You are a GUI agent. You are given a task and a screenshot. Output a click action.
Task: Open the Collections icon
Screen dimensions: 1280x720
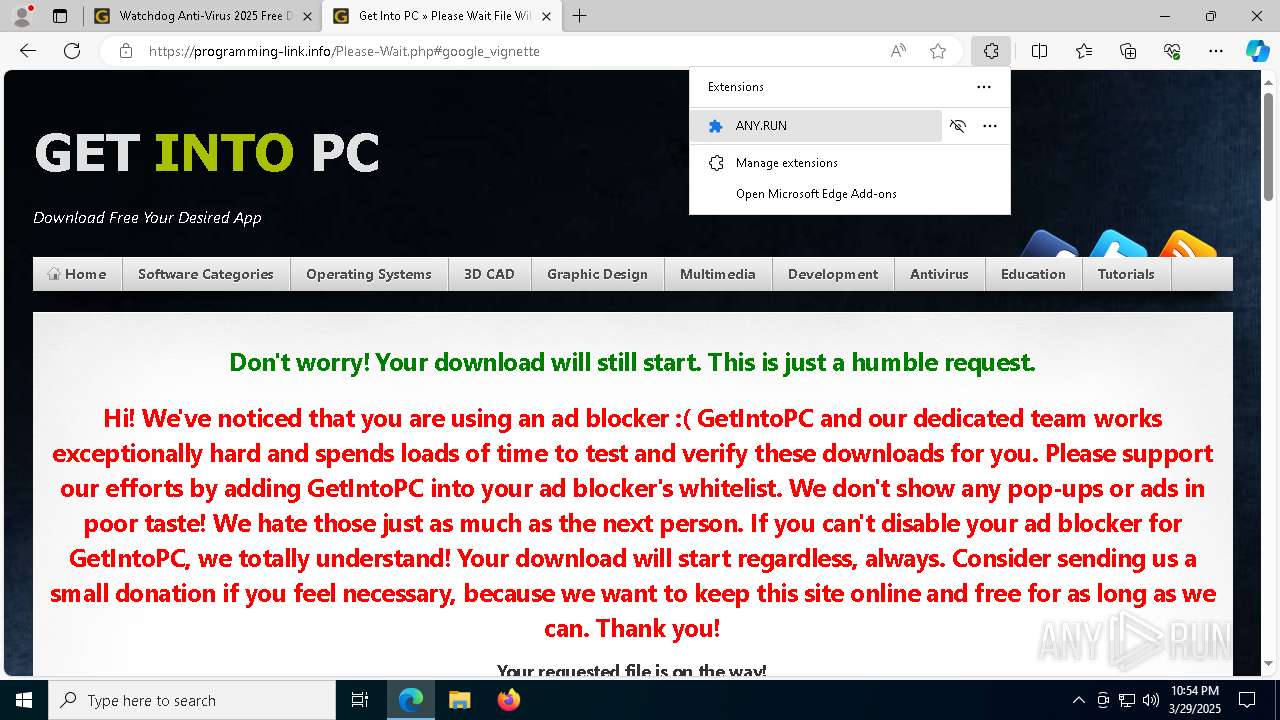click(1128, 51)
